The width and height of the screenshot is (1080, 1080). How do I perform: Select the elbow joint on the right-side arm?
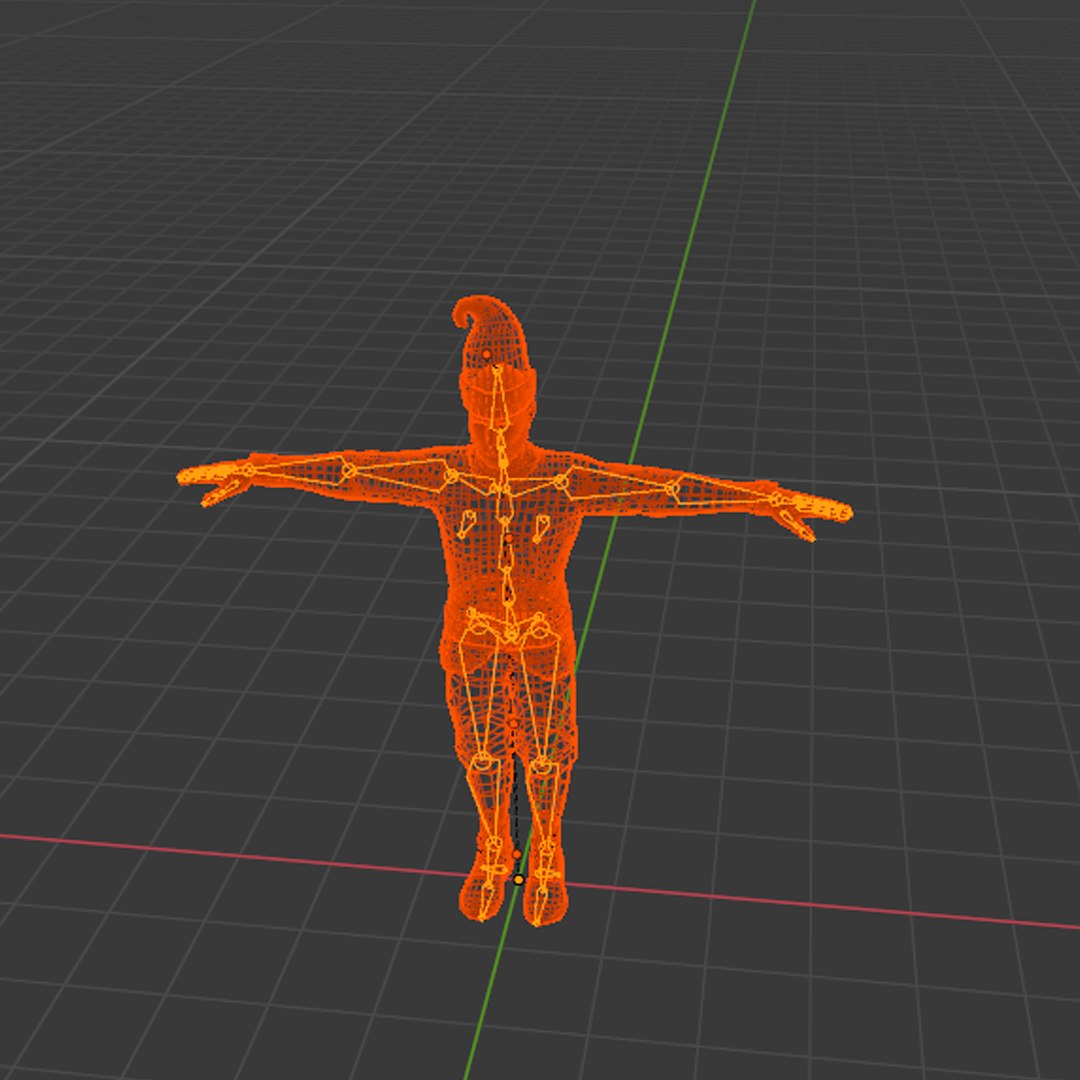(x=673, y=488)
